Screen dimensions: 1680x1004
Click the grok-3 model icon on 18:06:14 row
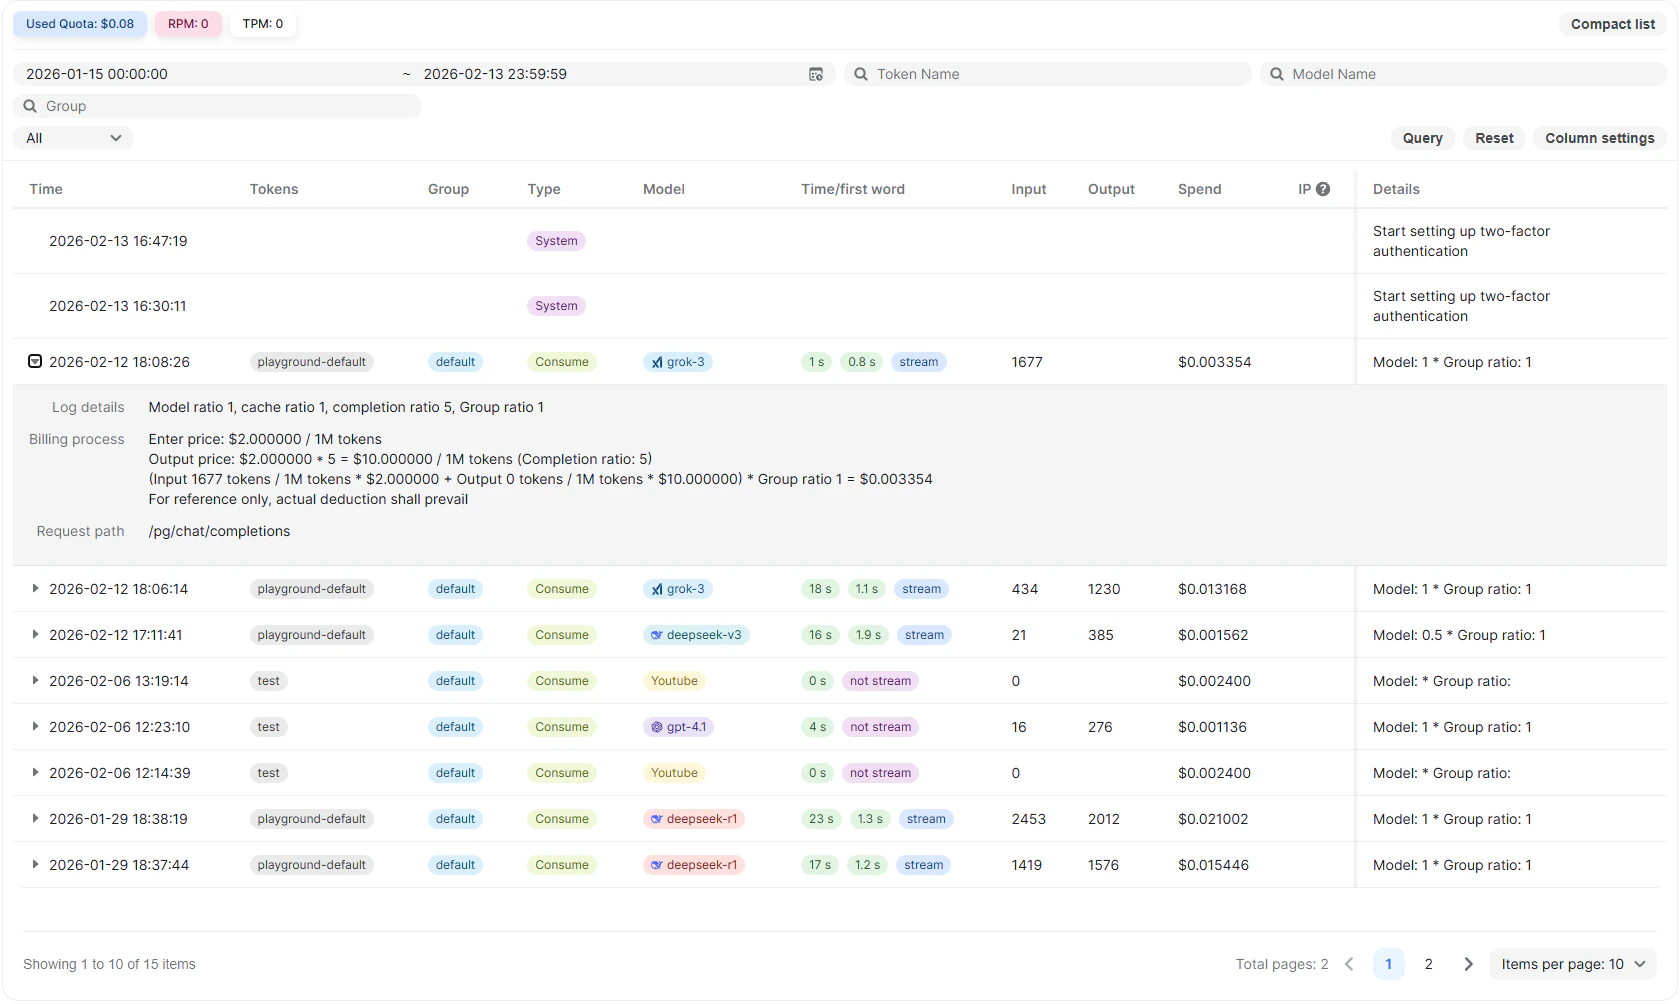pyautogui.click(x=659, y=589)
